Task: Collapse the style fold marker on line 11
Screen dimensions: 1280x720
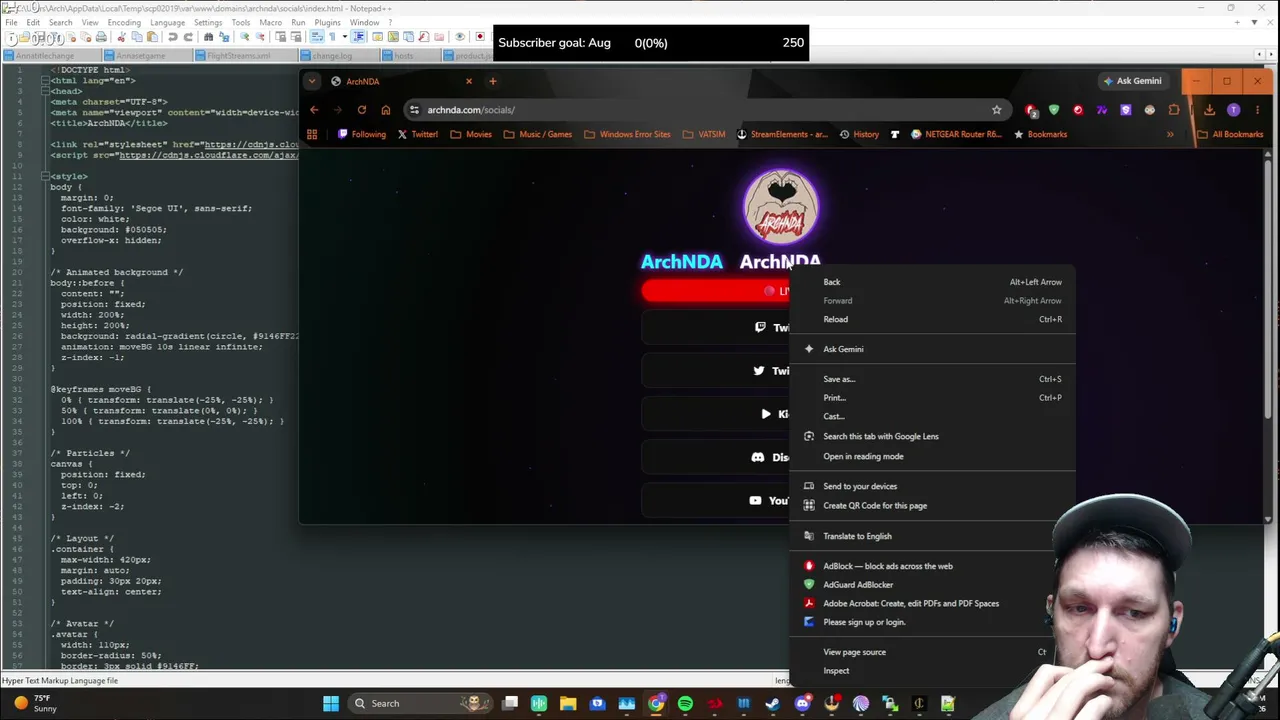Action: pos(43,176)
